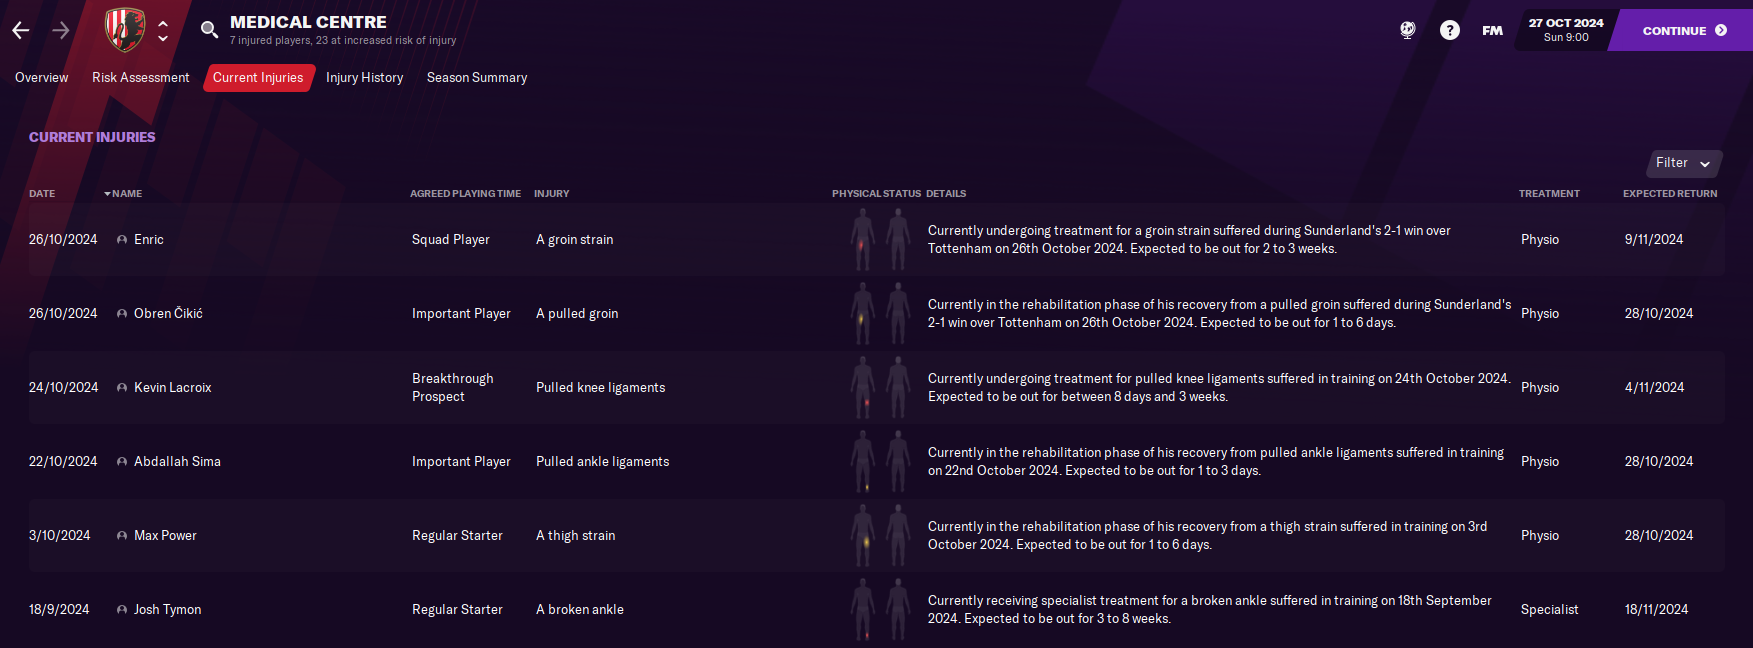The image size is (1753, 648).
Task: Click the search magnifier icon
Action: point(209,30)
